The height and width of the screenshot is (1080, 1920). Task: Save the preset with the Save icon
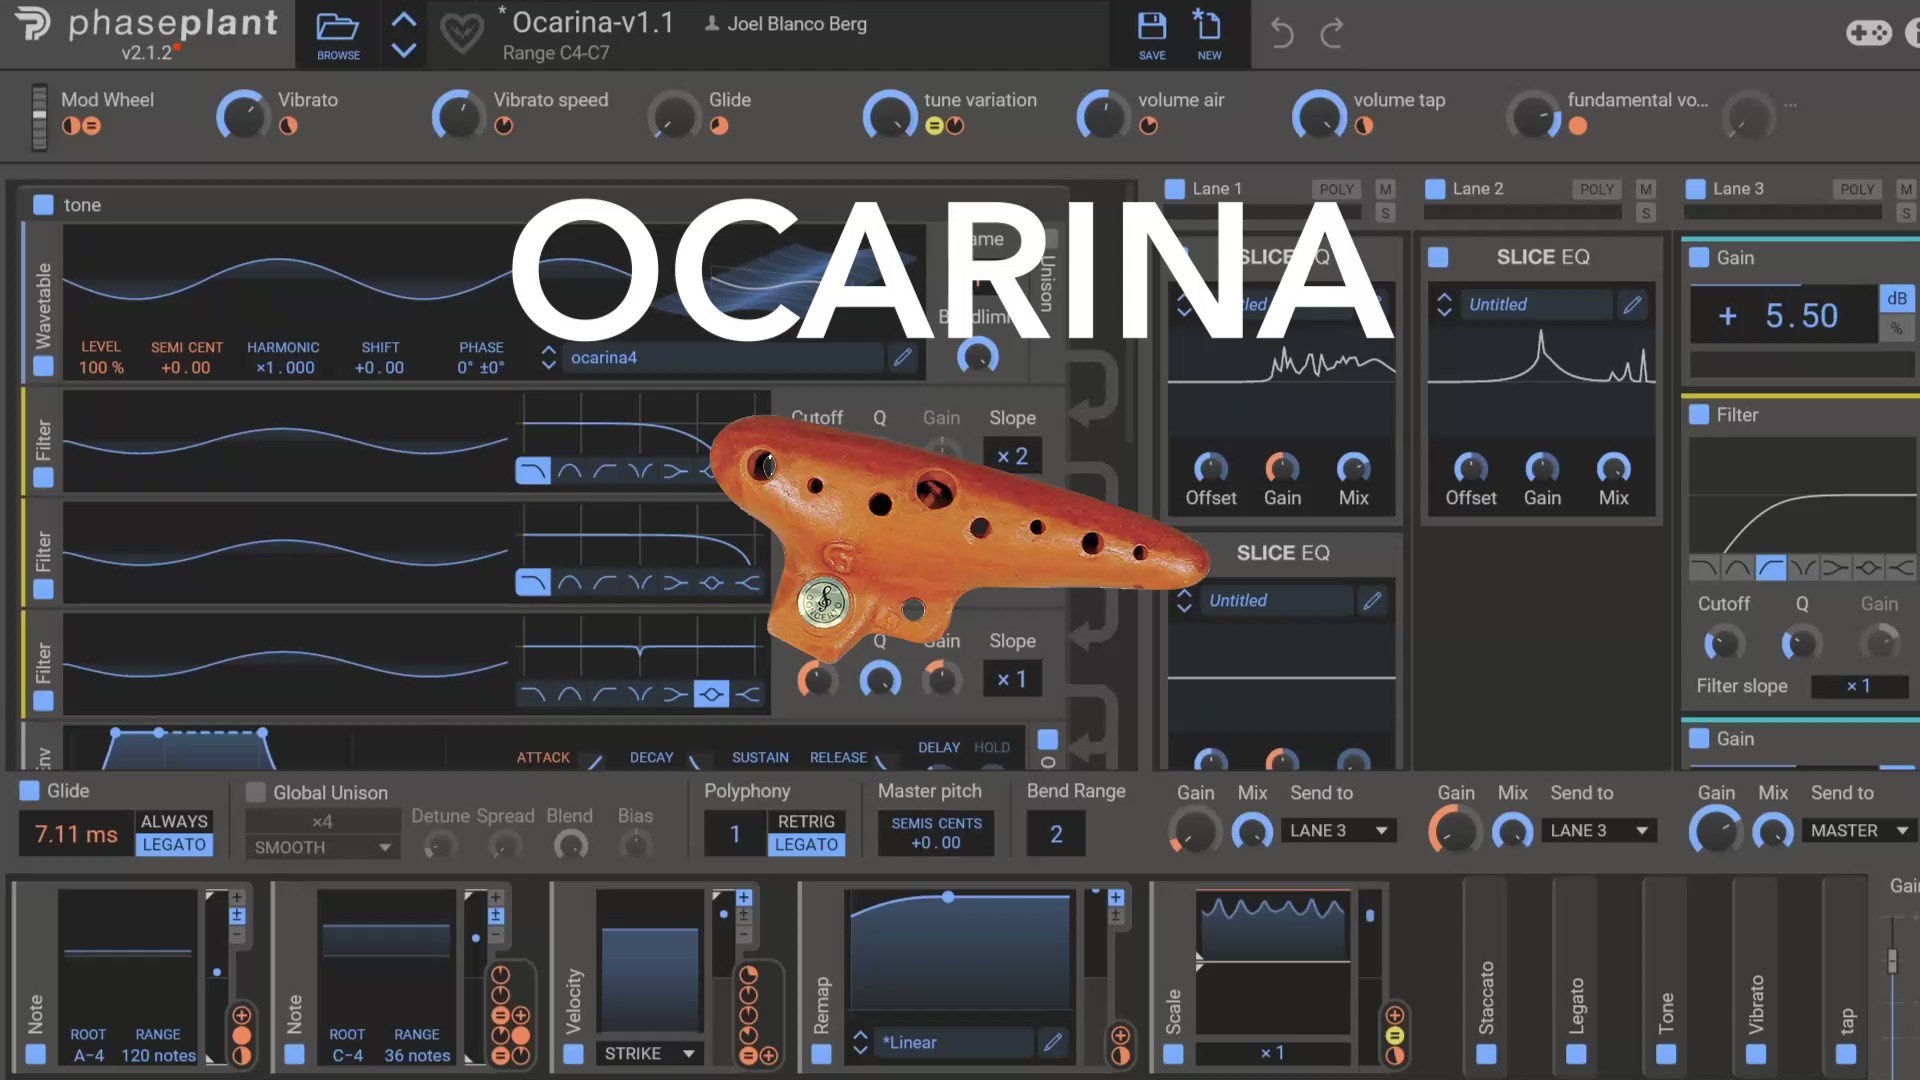pos(1152,34)
